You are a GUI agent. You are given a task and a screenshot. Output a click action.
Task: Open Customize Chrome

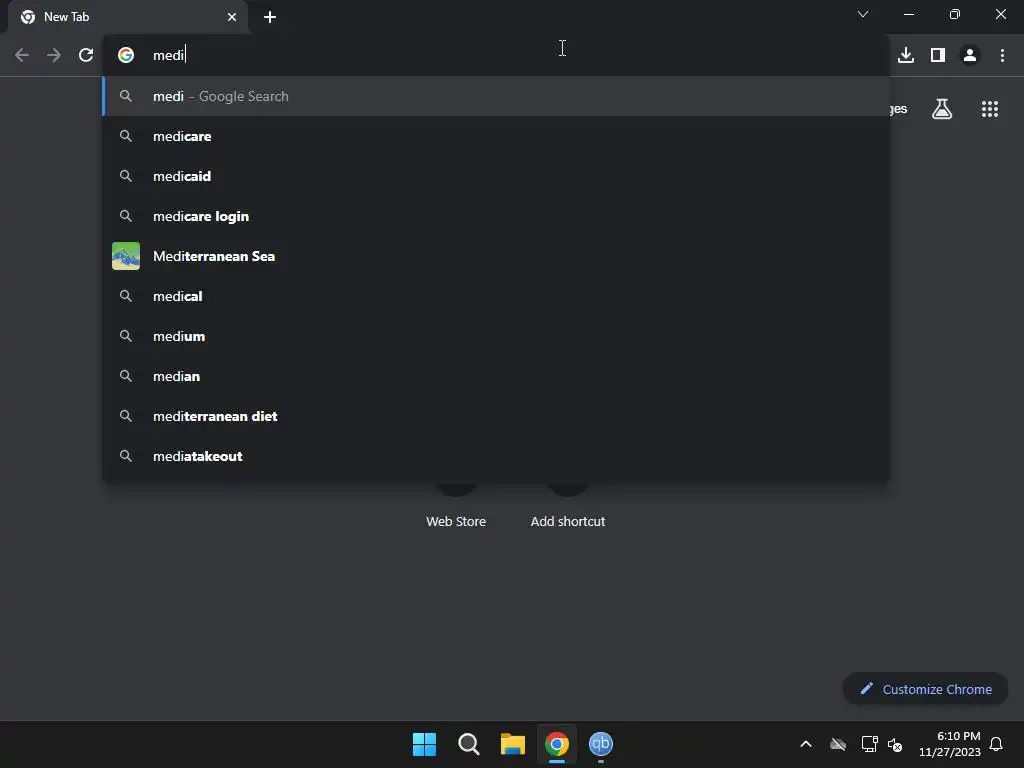[925, 689]
